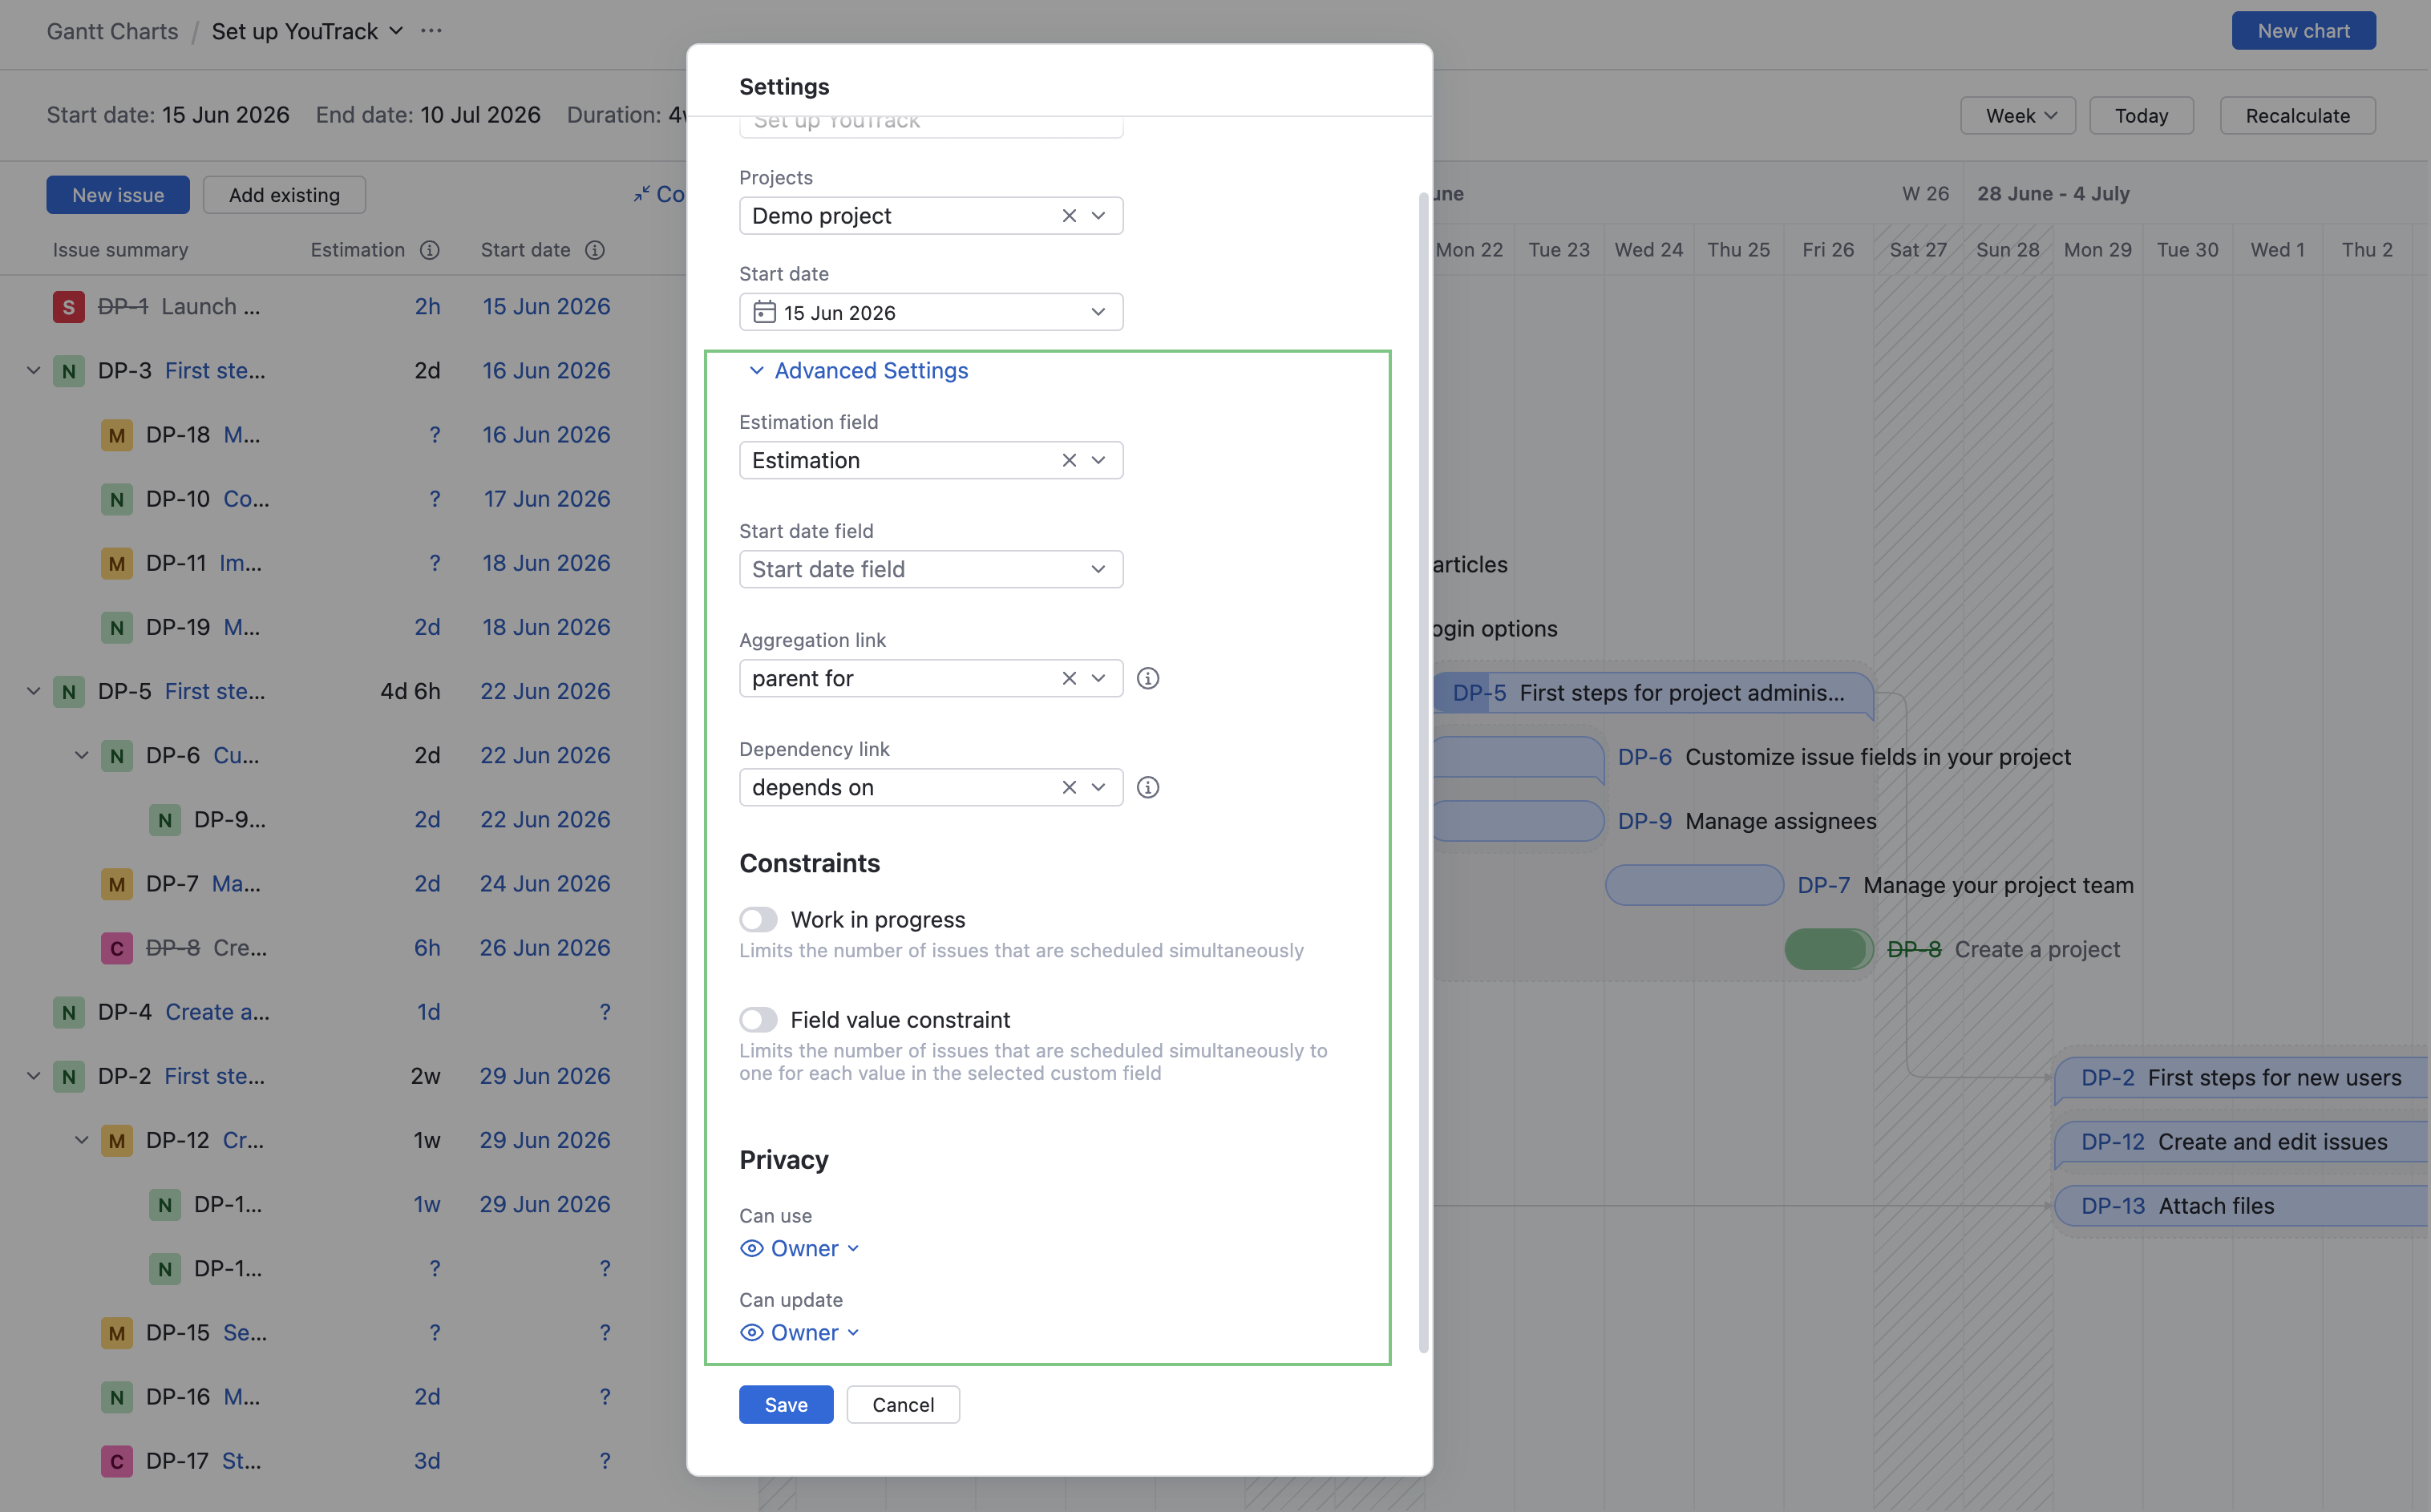Viewport: 2431px width, 1512px height.
Task: Enable the Field value constraint toggle
Action: (758, 1019)
